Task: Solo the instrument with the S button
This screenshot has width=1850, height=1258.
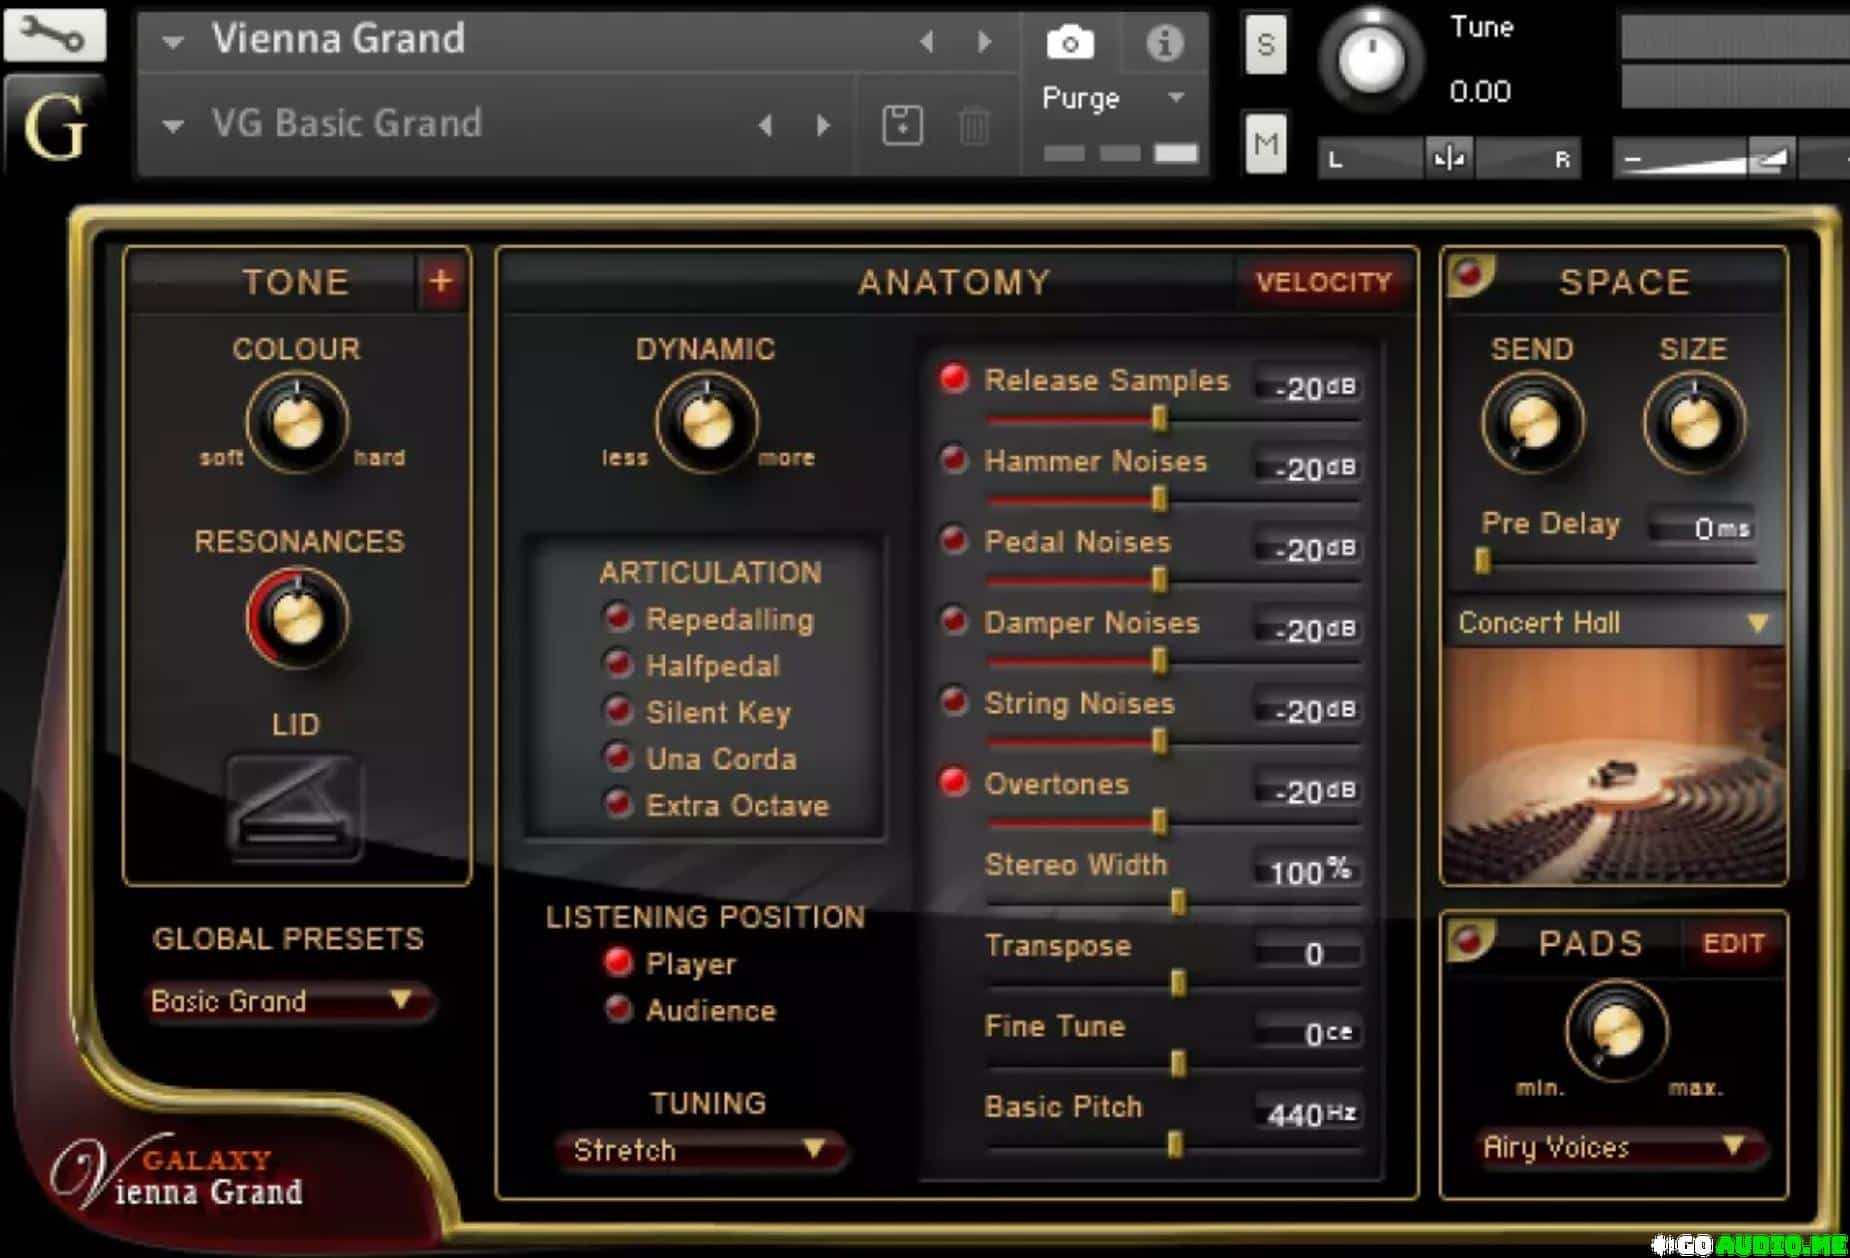Action: click(x=1265, y=44)
